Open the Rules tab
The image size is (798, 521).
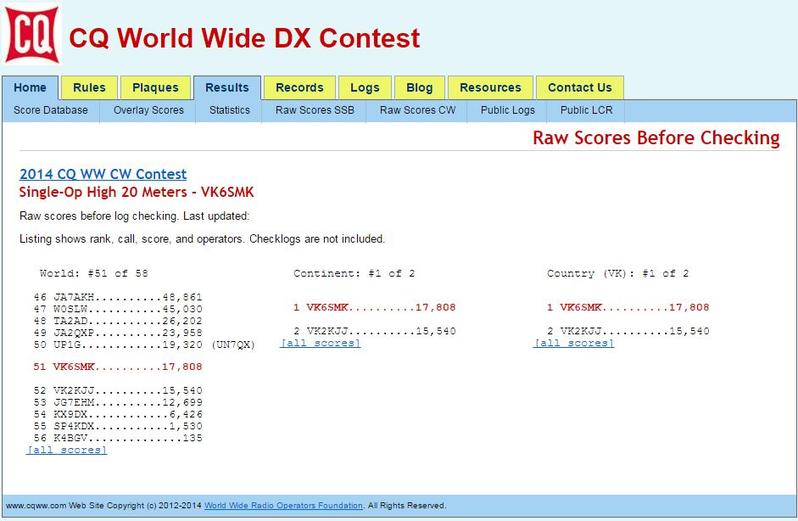(x=89, y=88)
